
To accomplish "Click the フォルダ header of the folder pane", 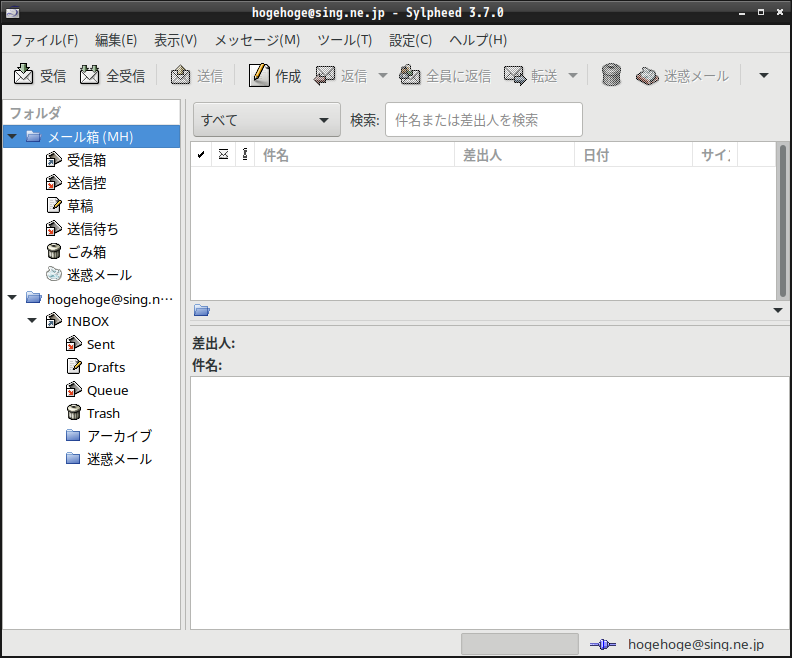I will pyautogui.click(x=91, y=113).
